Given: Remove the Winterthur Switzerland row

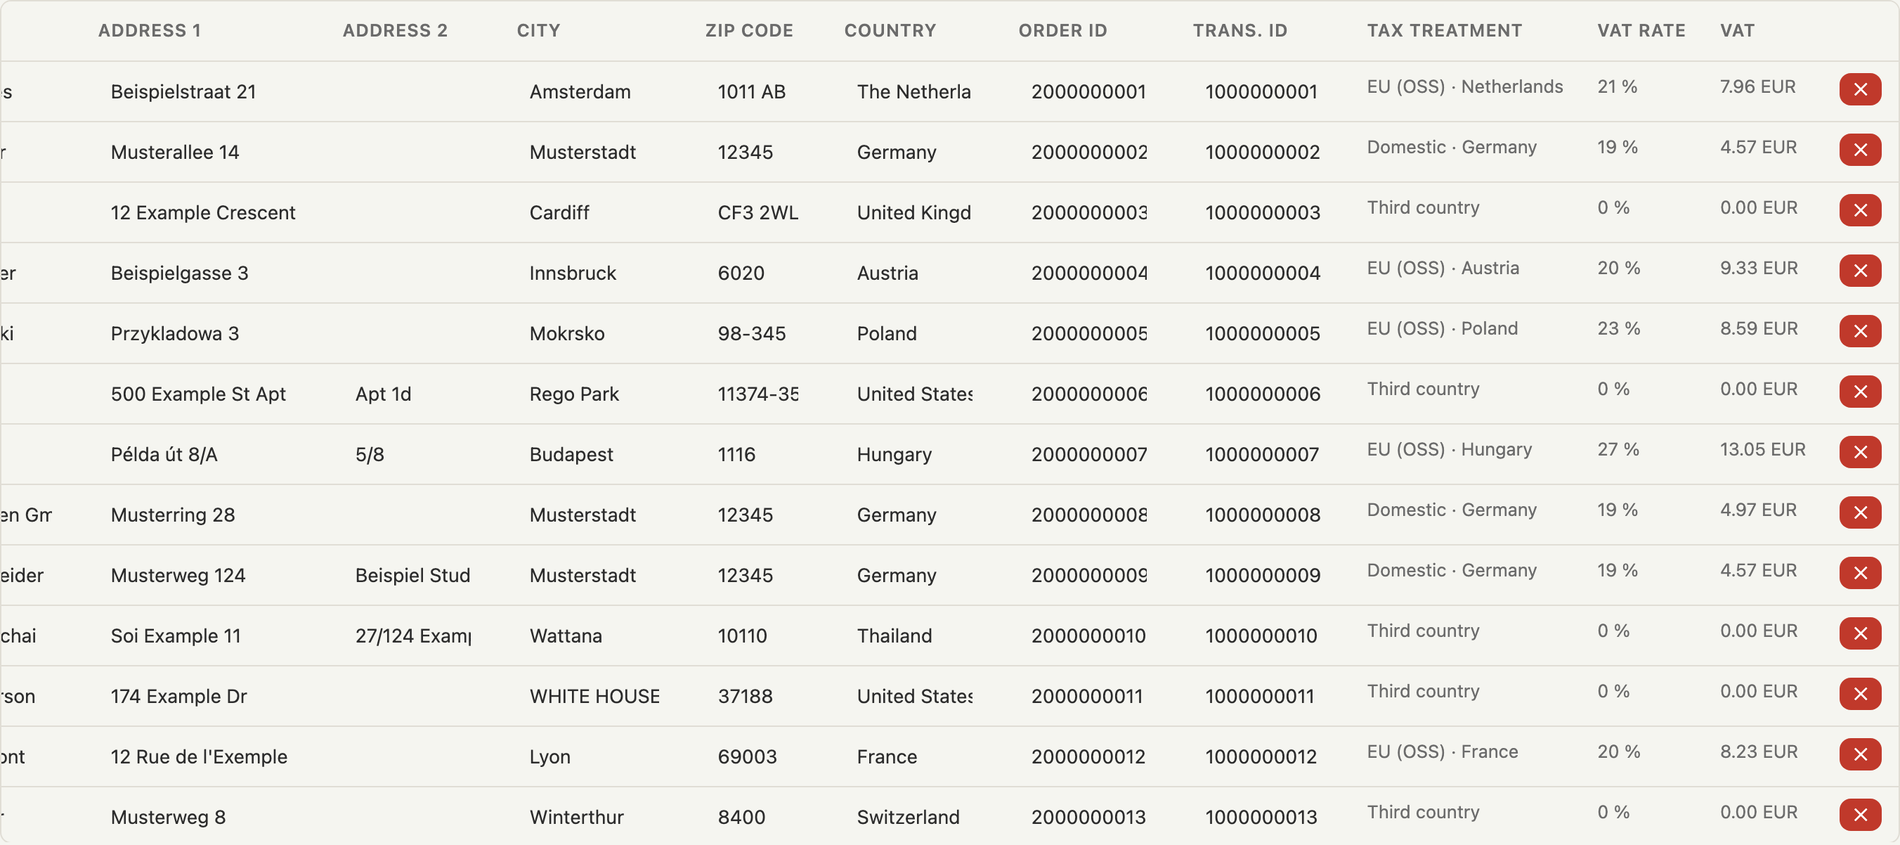Looking at the screenshot, I should [1860, 815].
